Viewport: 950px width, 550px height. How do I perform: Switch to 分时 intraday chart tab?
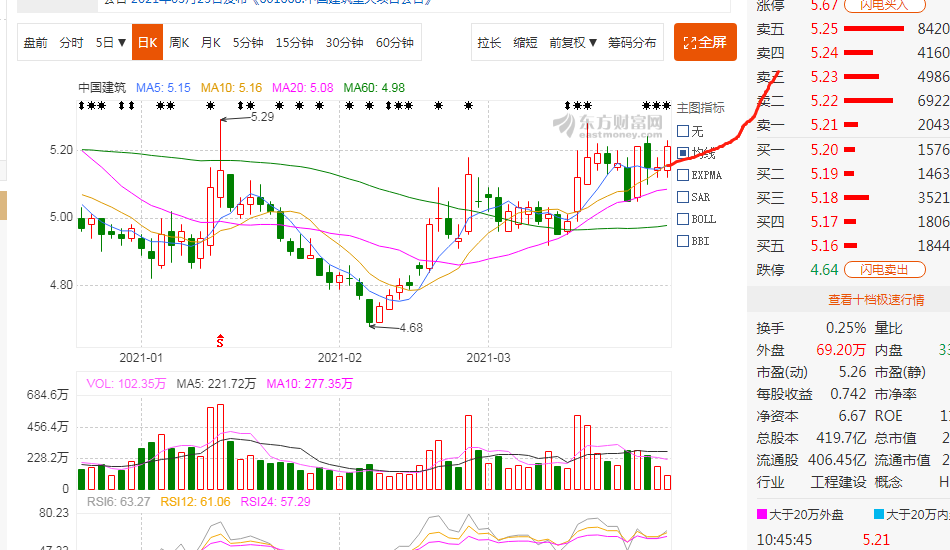pos(71,42)
